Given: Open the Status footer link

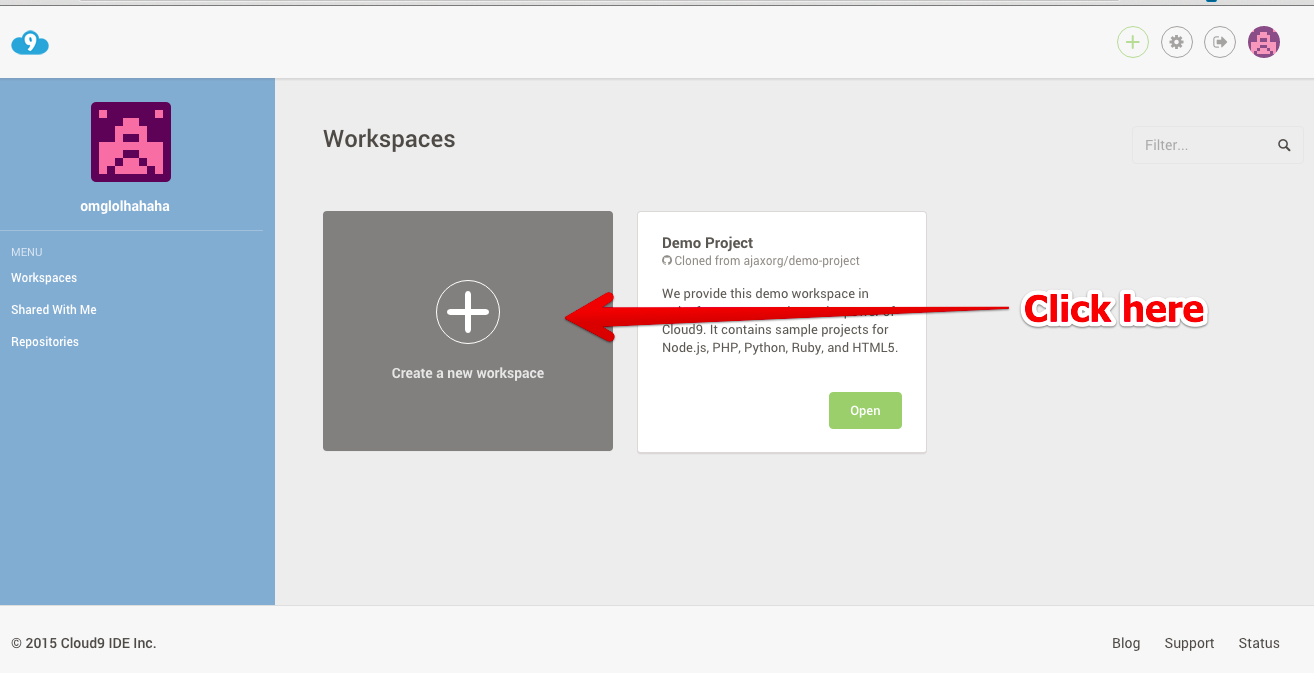Looking at the screenshot, I should (1259, 643).
